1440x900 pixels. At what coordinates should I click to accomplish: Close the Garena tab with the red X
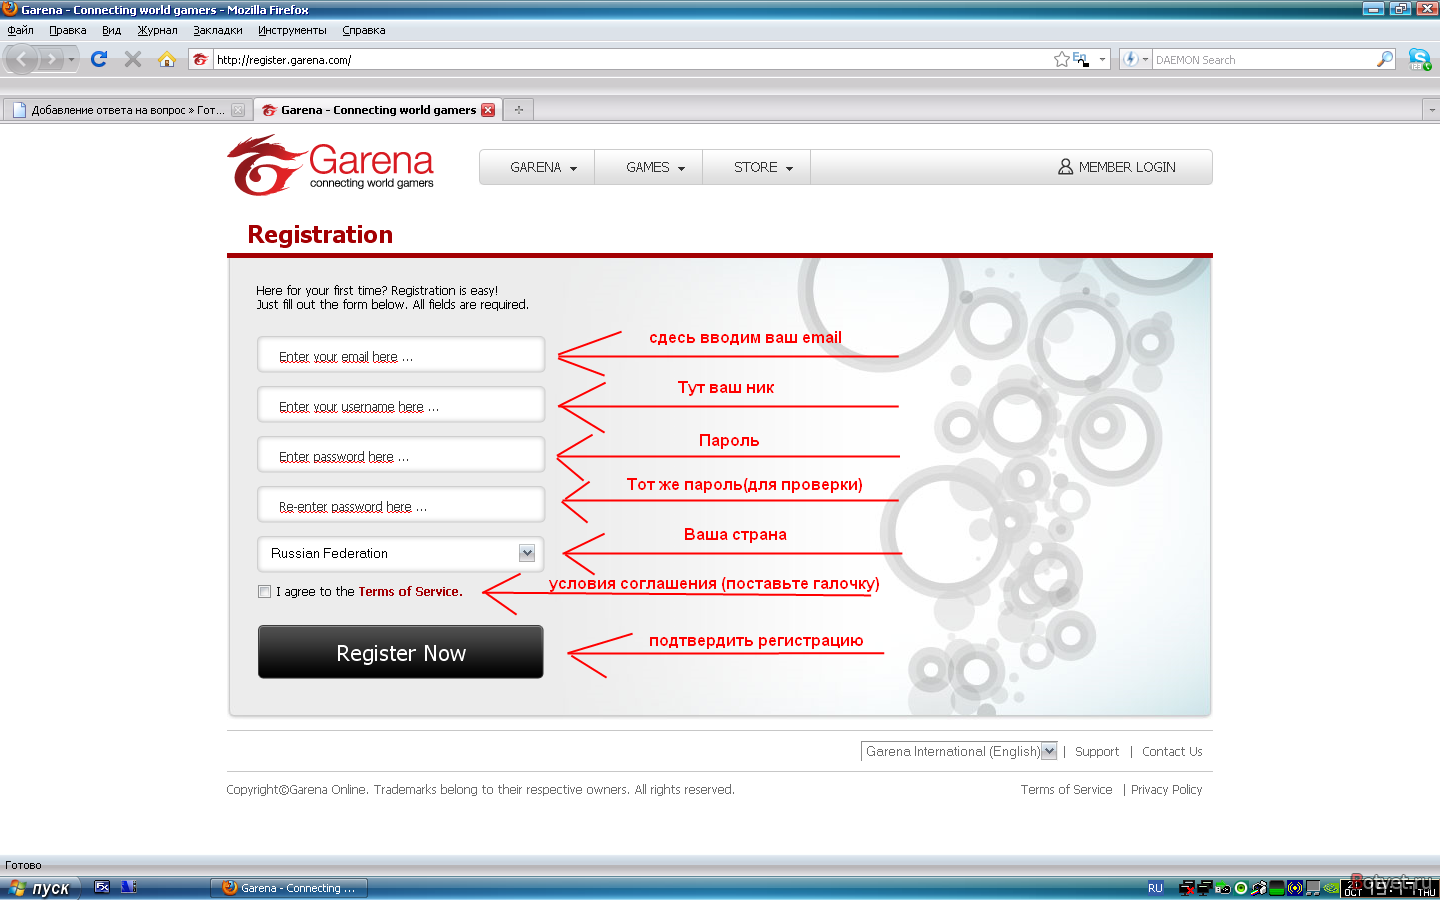coord(488,110)
